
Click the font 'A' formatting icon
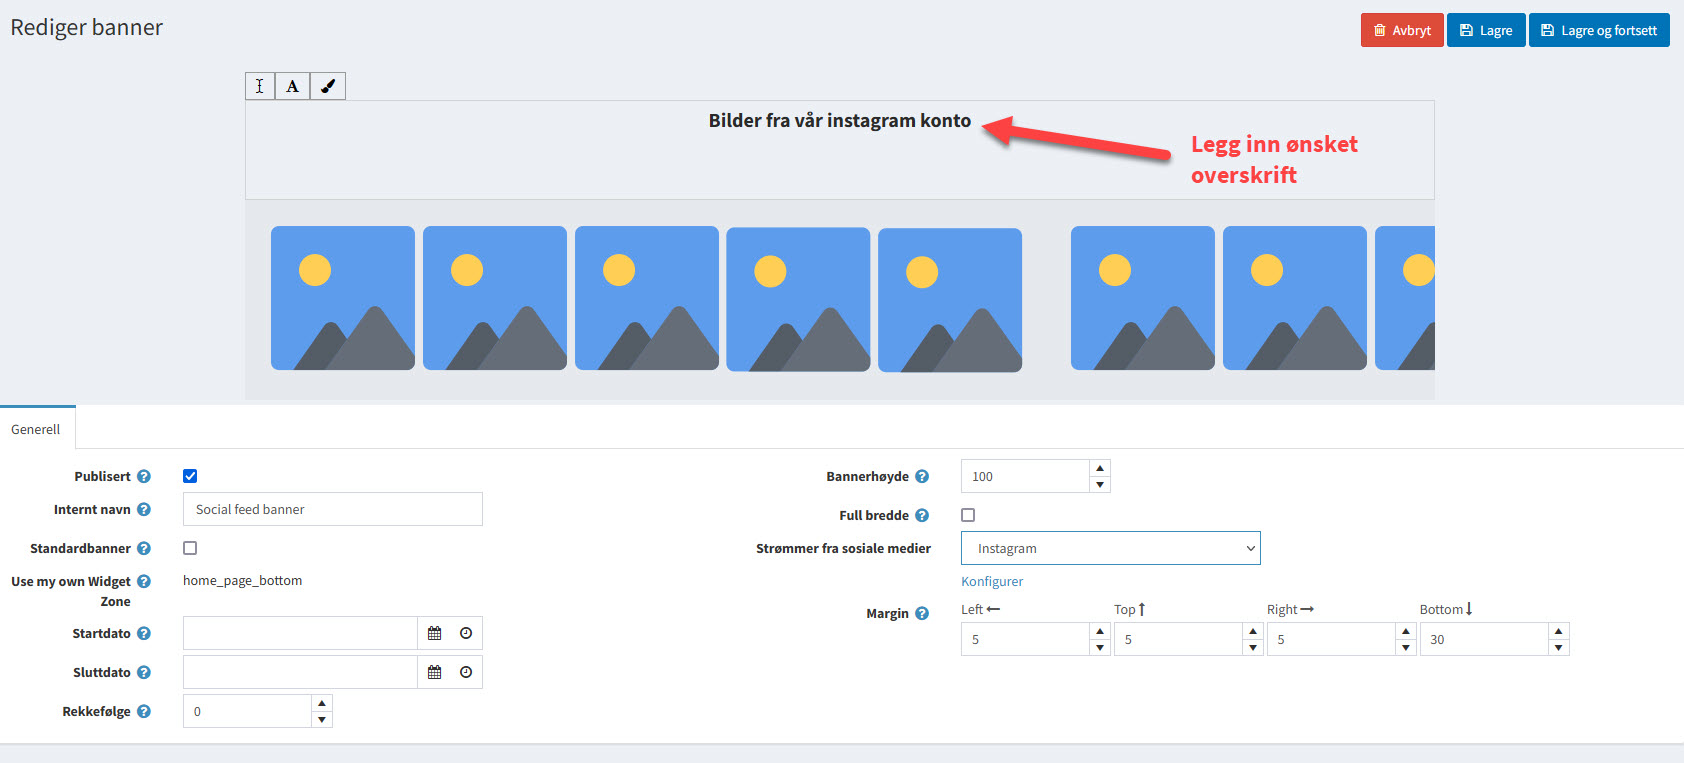(293, 86)
